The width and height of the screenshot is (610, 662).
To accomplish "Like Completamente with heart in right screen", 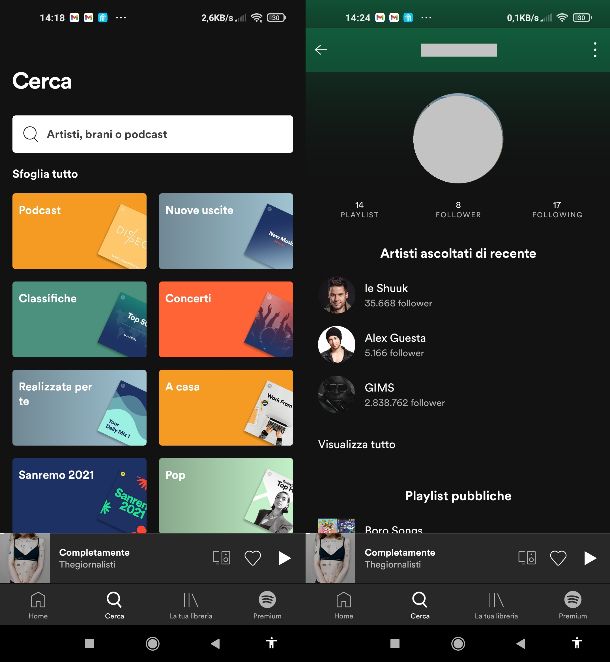I will (x=558, y=558).
